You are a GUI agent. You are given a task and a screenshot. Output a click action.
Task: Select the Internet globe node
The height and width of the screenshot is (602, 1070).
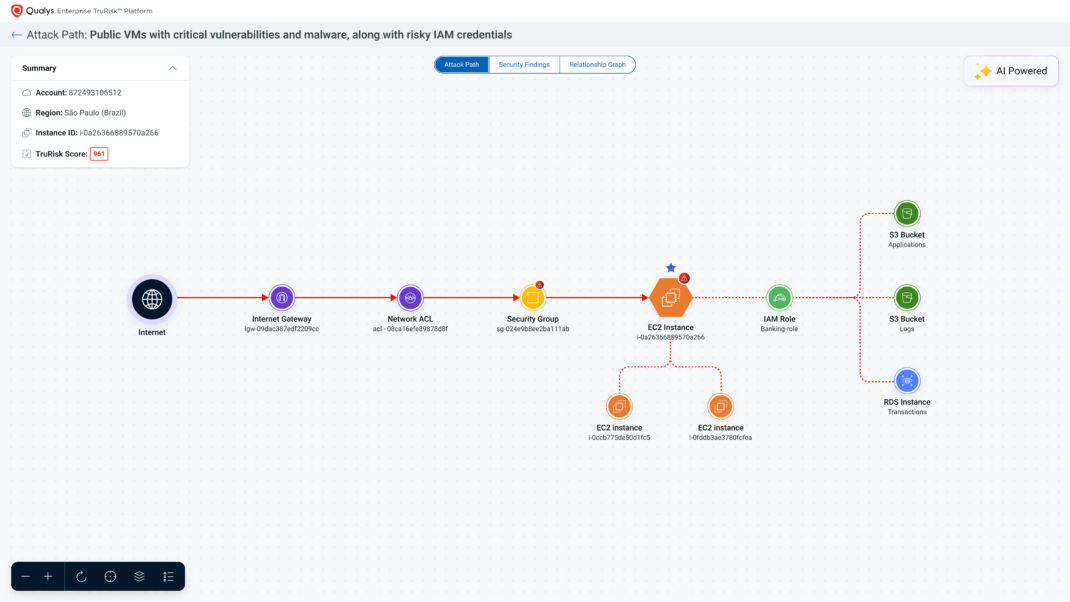pyautogui.click(x=151, y=298)
